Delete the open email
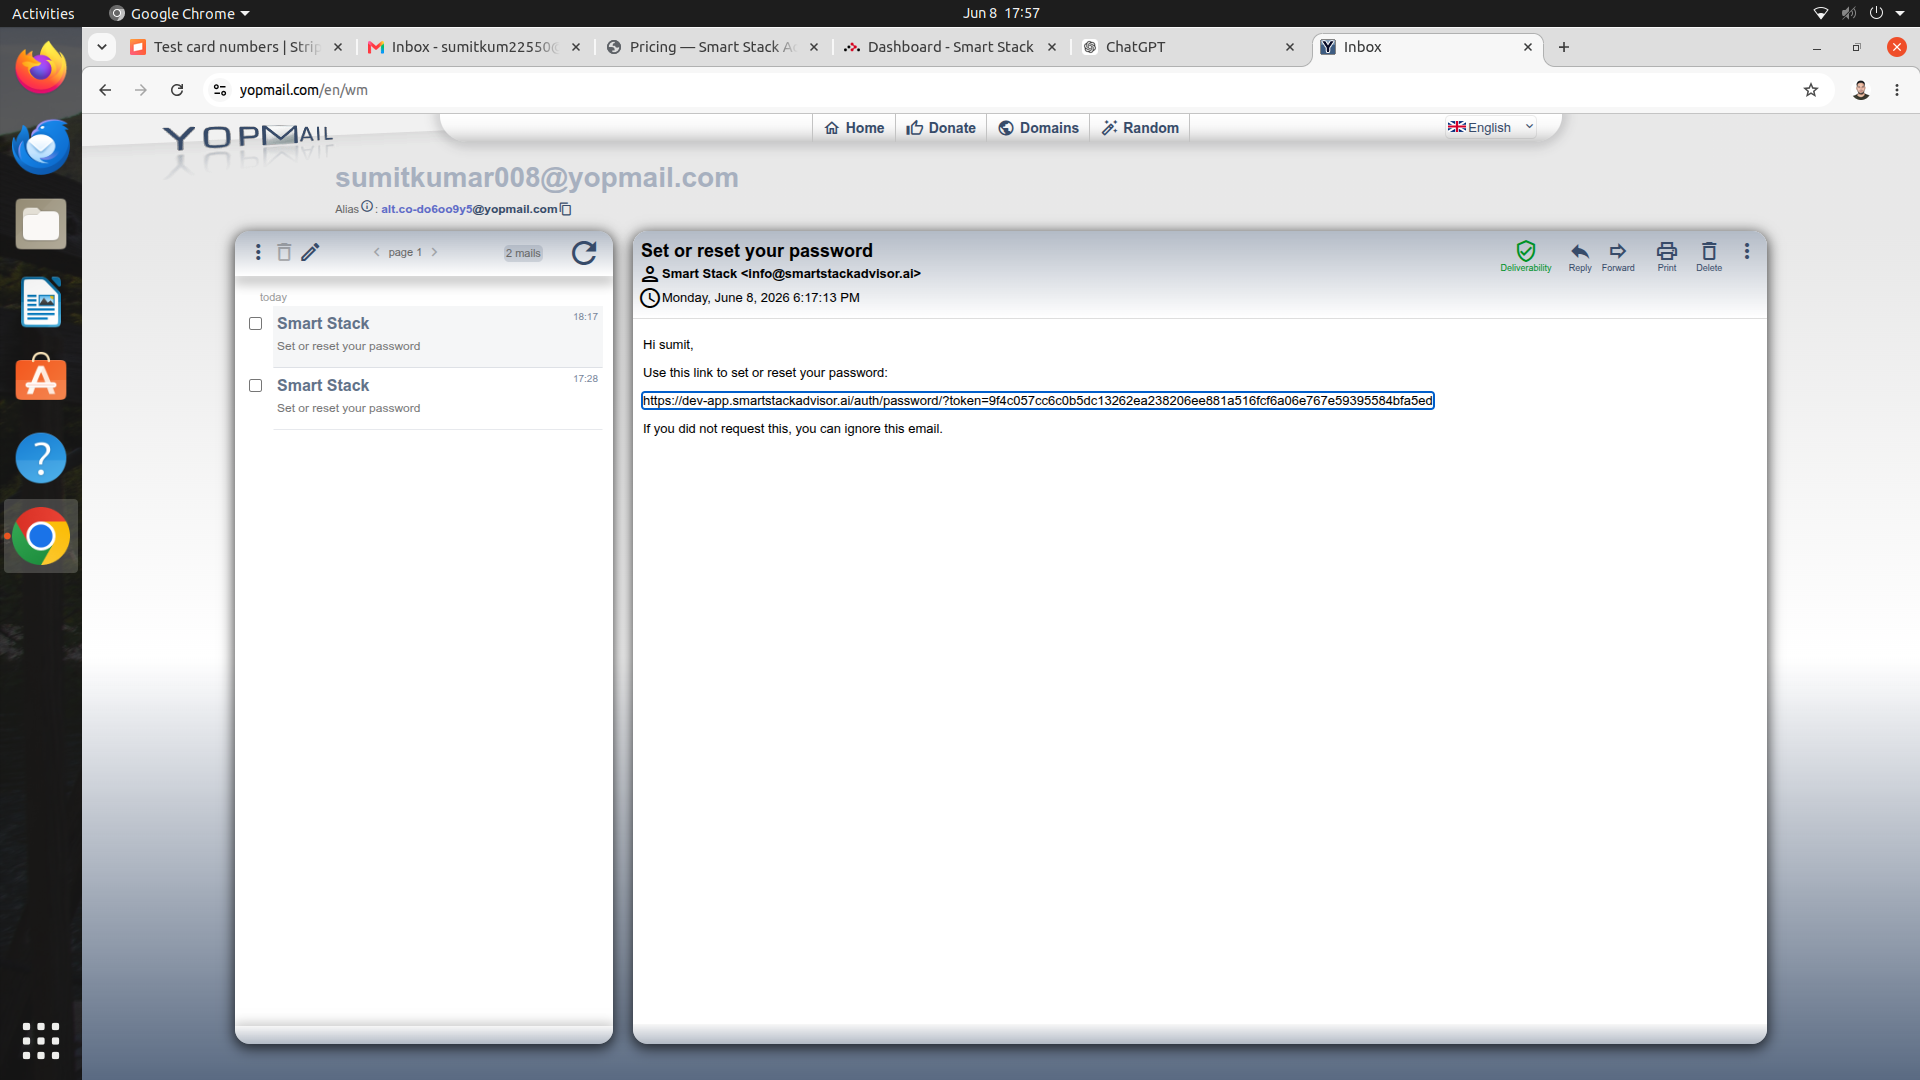Screen dimensions: 1920x1080 click(1709, 256)
